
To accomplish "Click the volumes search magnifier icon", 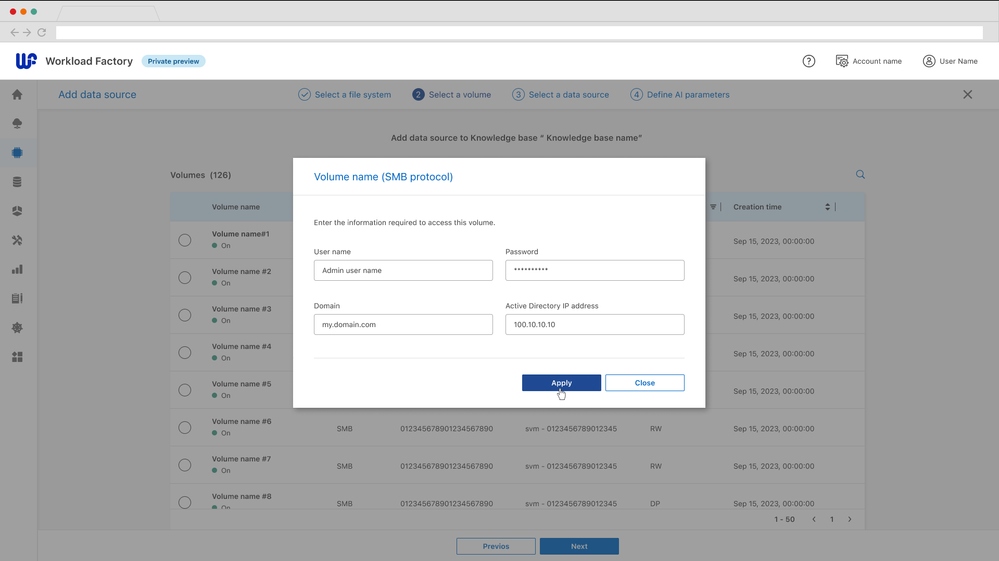I will click(x=860, y=175).
